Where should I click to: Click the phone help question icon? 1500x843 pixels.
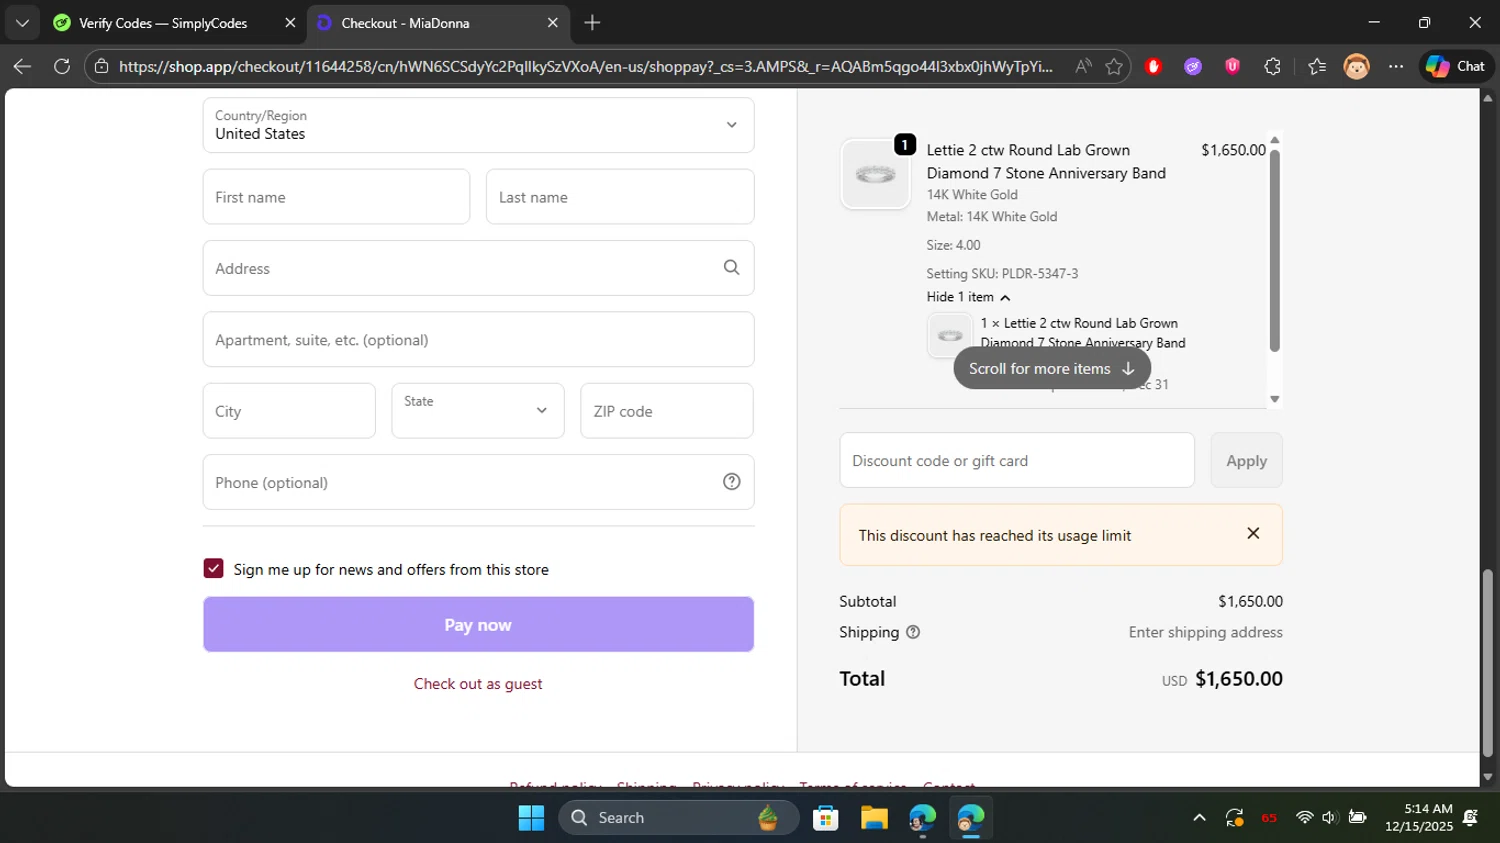[x=731, y=482]
